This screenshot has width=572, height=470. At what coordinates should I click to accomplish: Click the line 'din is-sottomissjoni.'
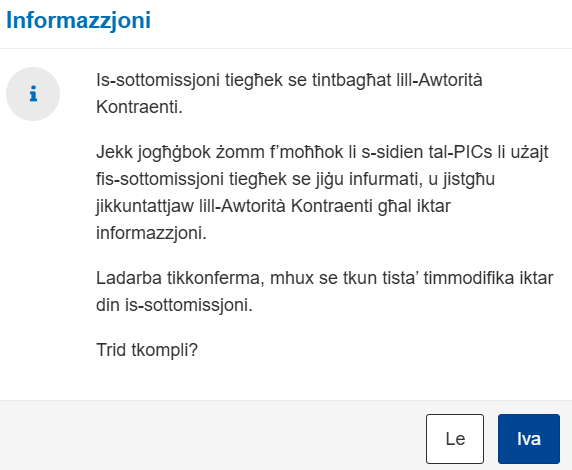[174, 305]
